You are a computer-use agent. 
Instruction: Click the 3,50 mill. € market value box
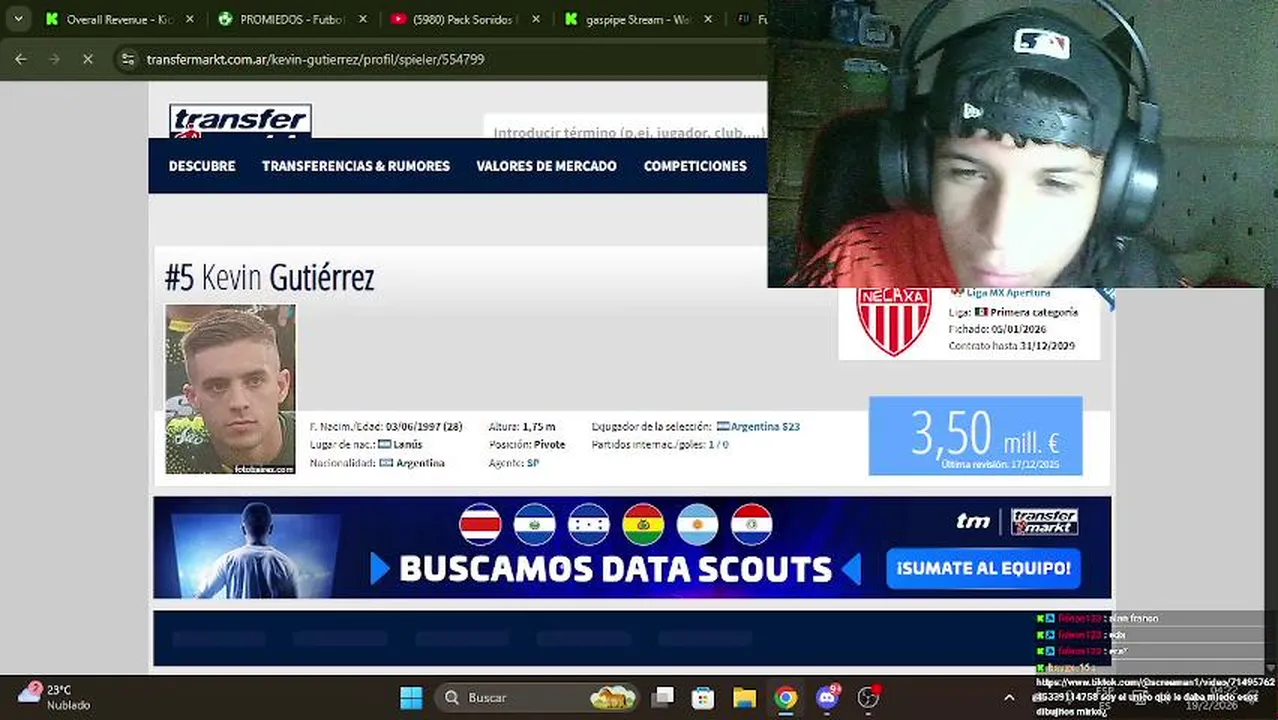coord(975,436)
